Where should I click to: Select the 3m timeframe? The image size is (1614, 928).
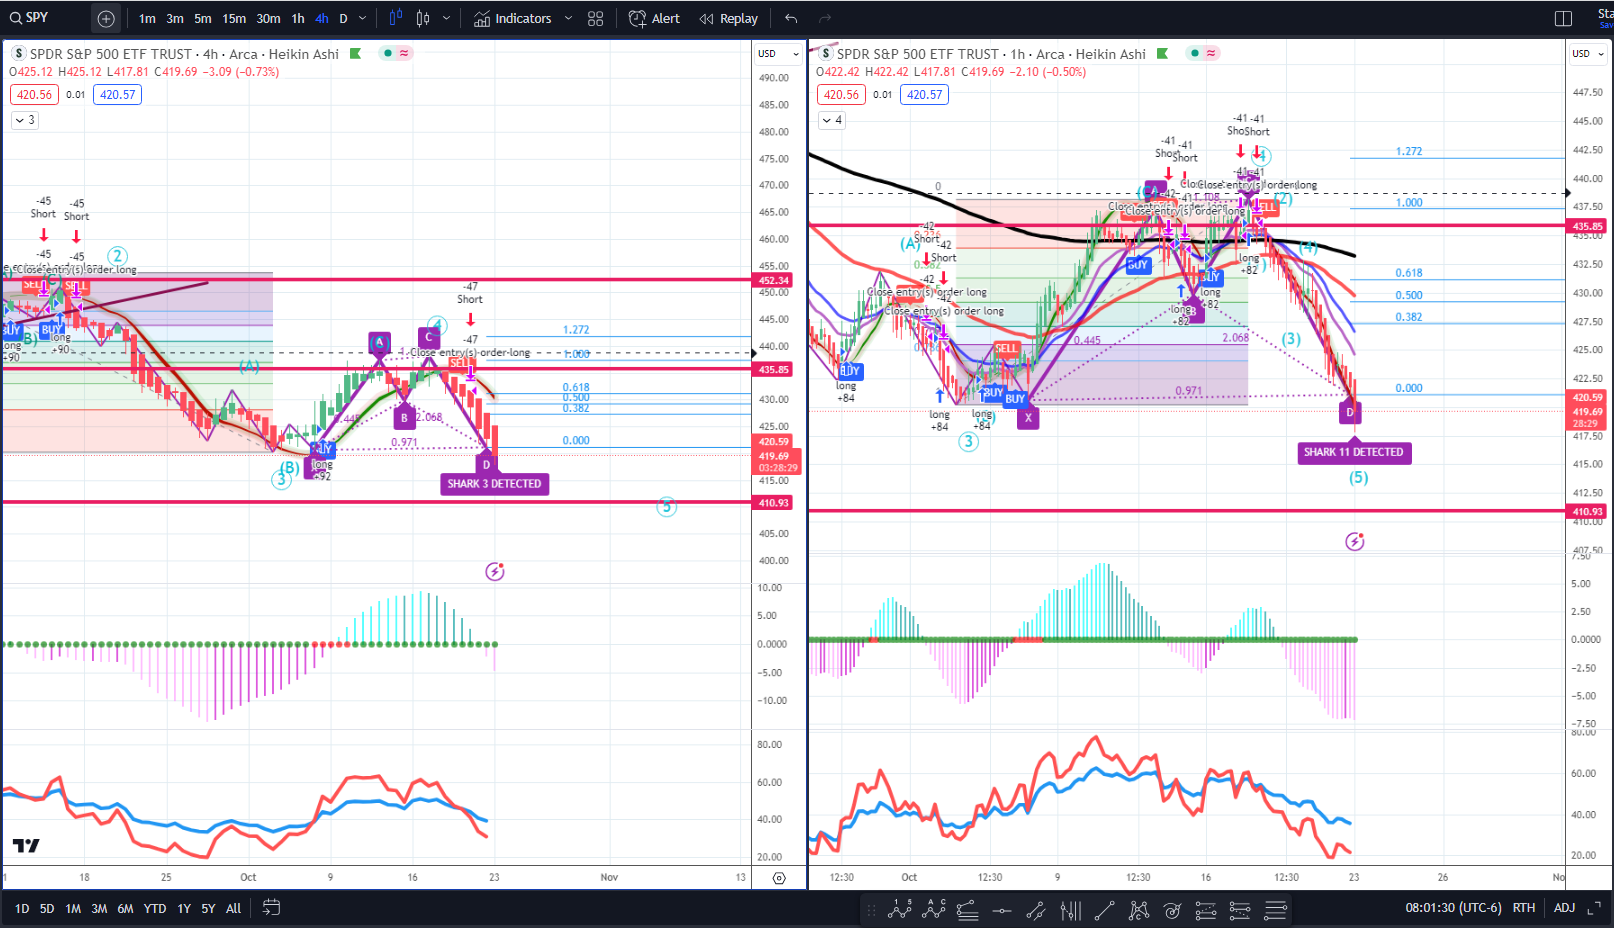point(175,18)
